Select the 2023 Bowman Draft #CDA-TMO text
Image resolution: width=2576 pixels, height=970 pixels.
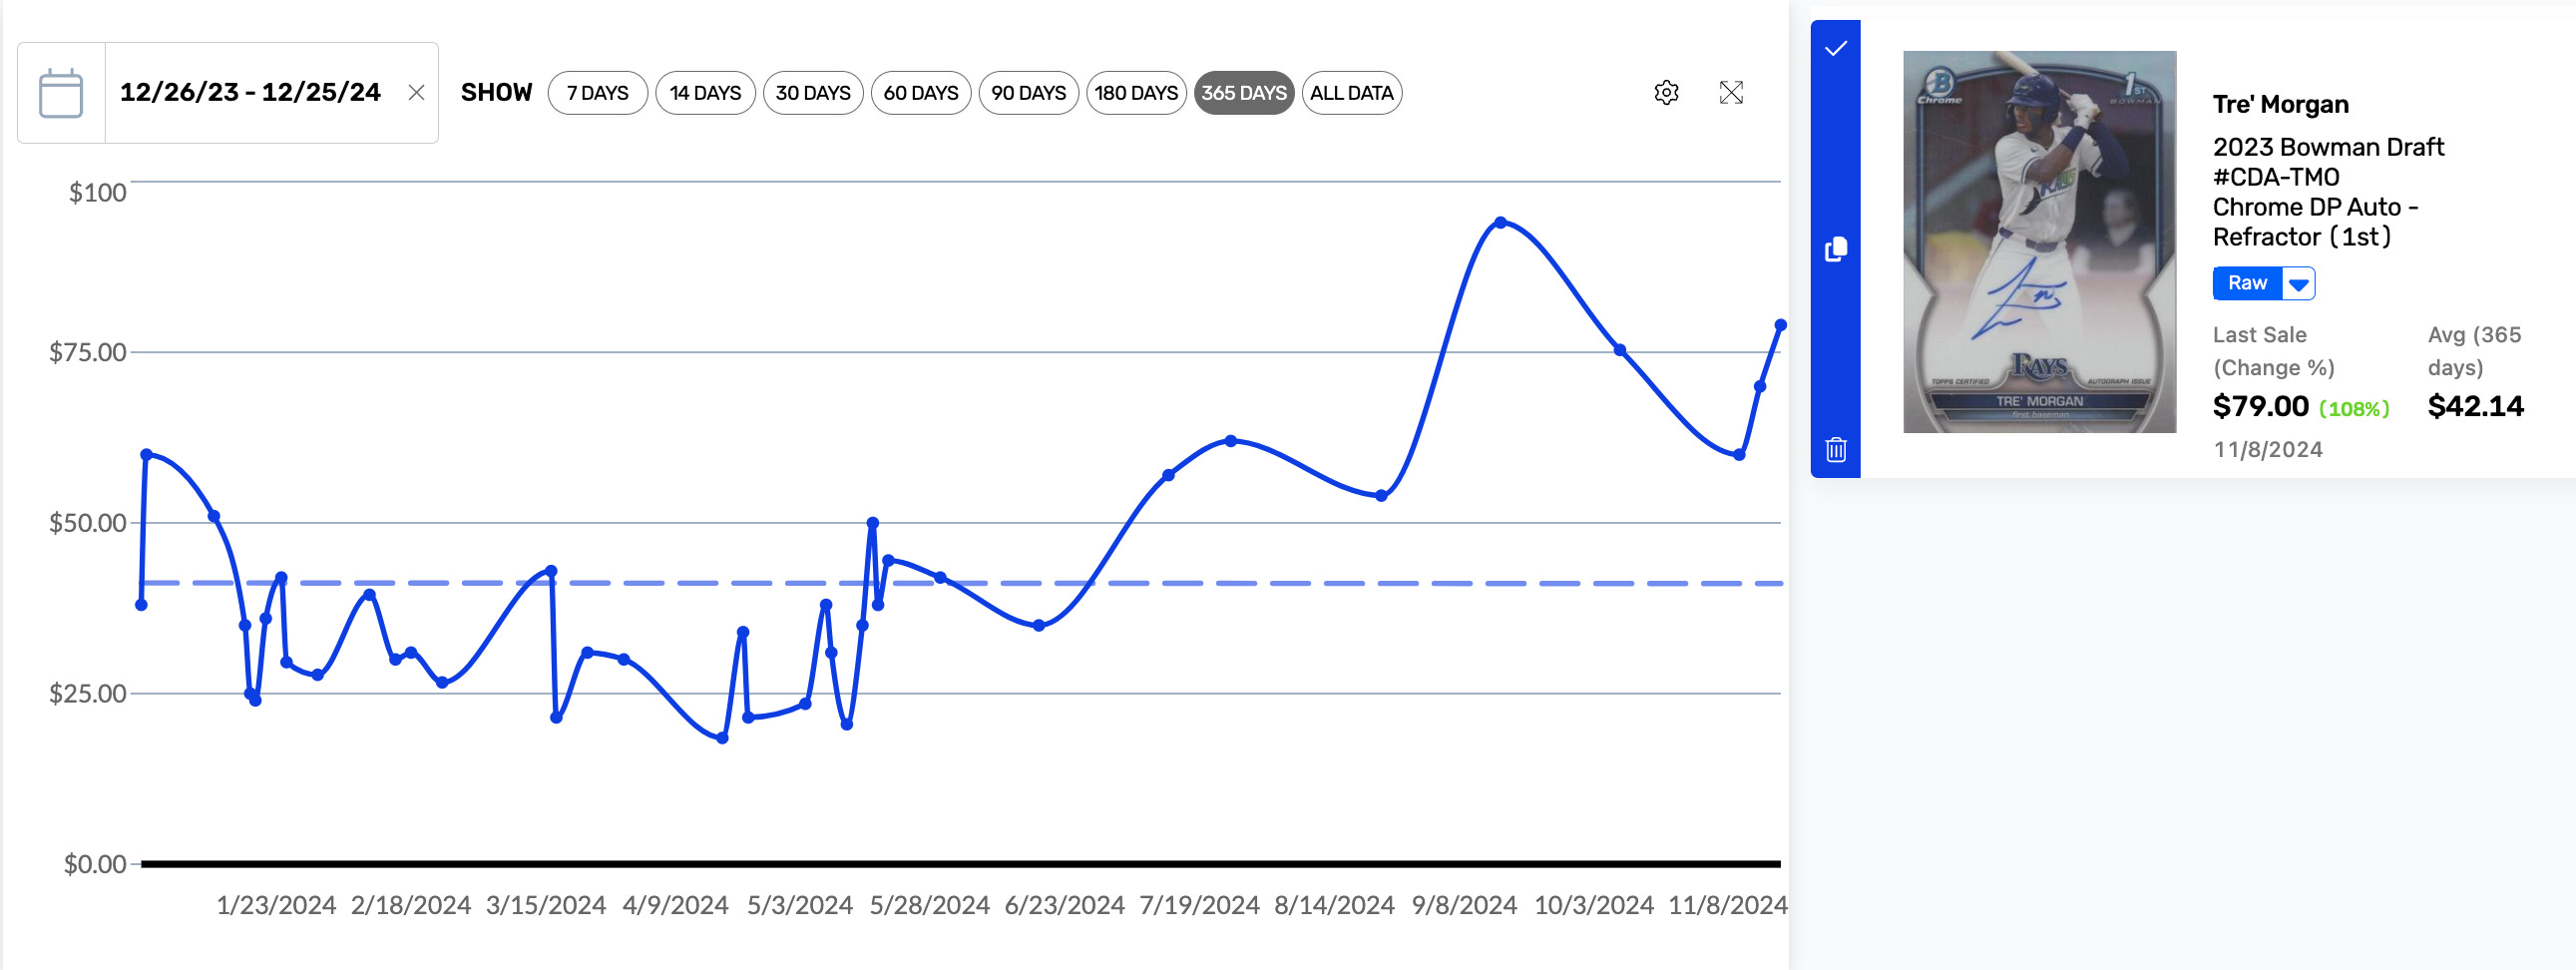pos(2328,162)
